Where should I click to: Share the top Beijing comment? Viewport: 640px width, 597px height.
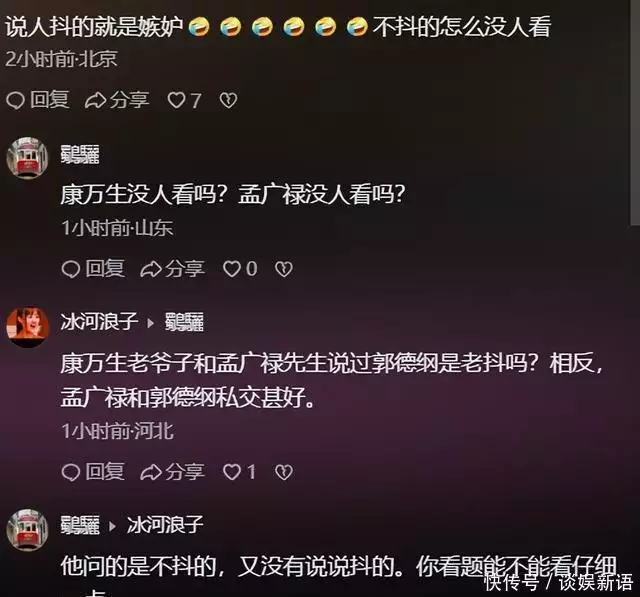coord(117,100)
